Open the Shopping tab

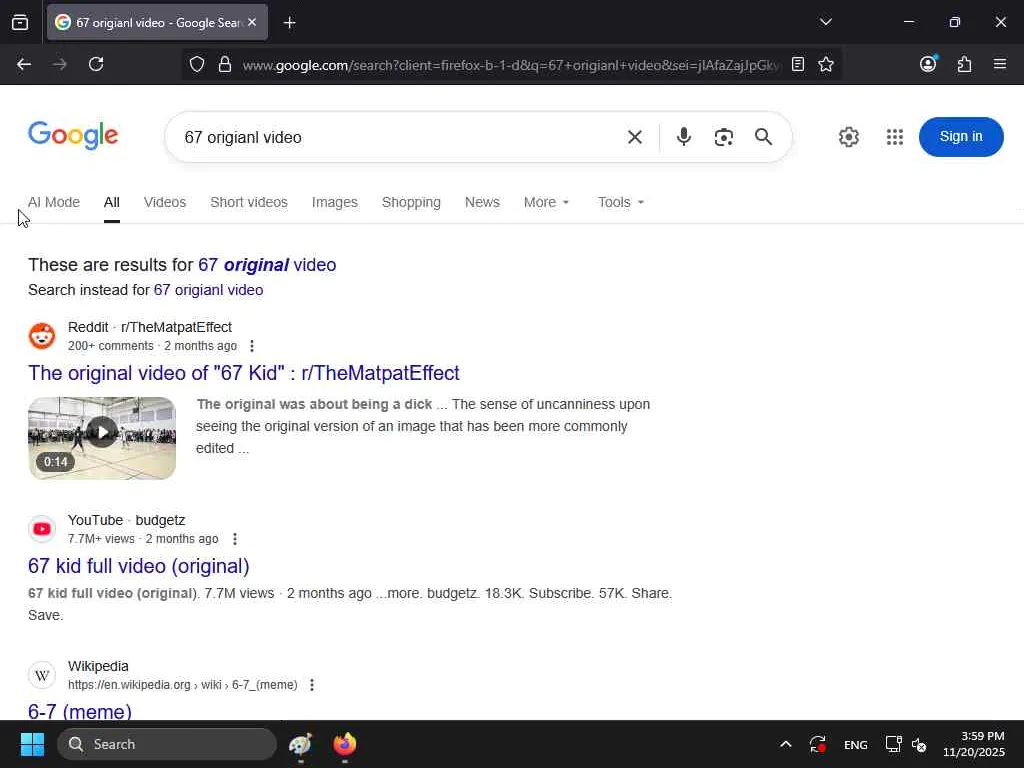coord(411,202)
